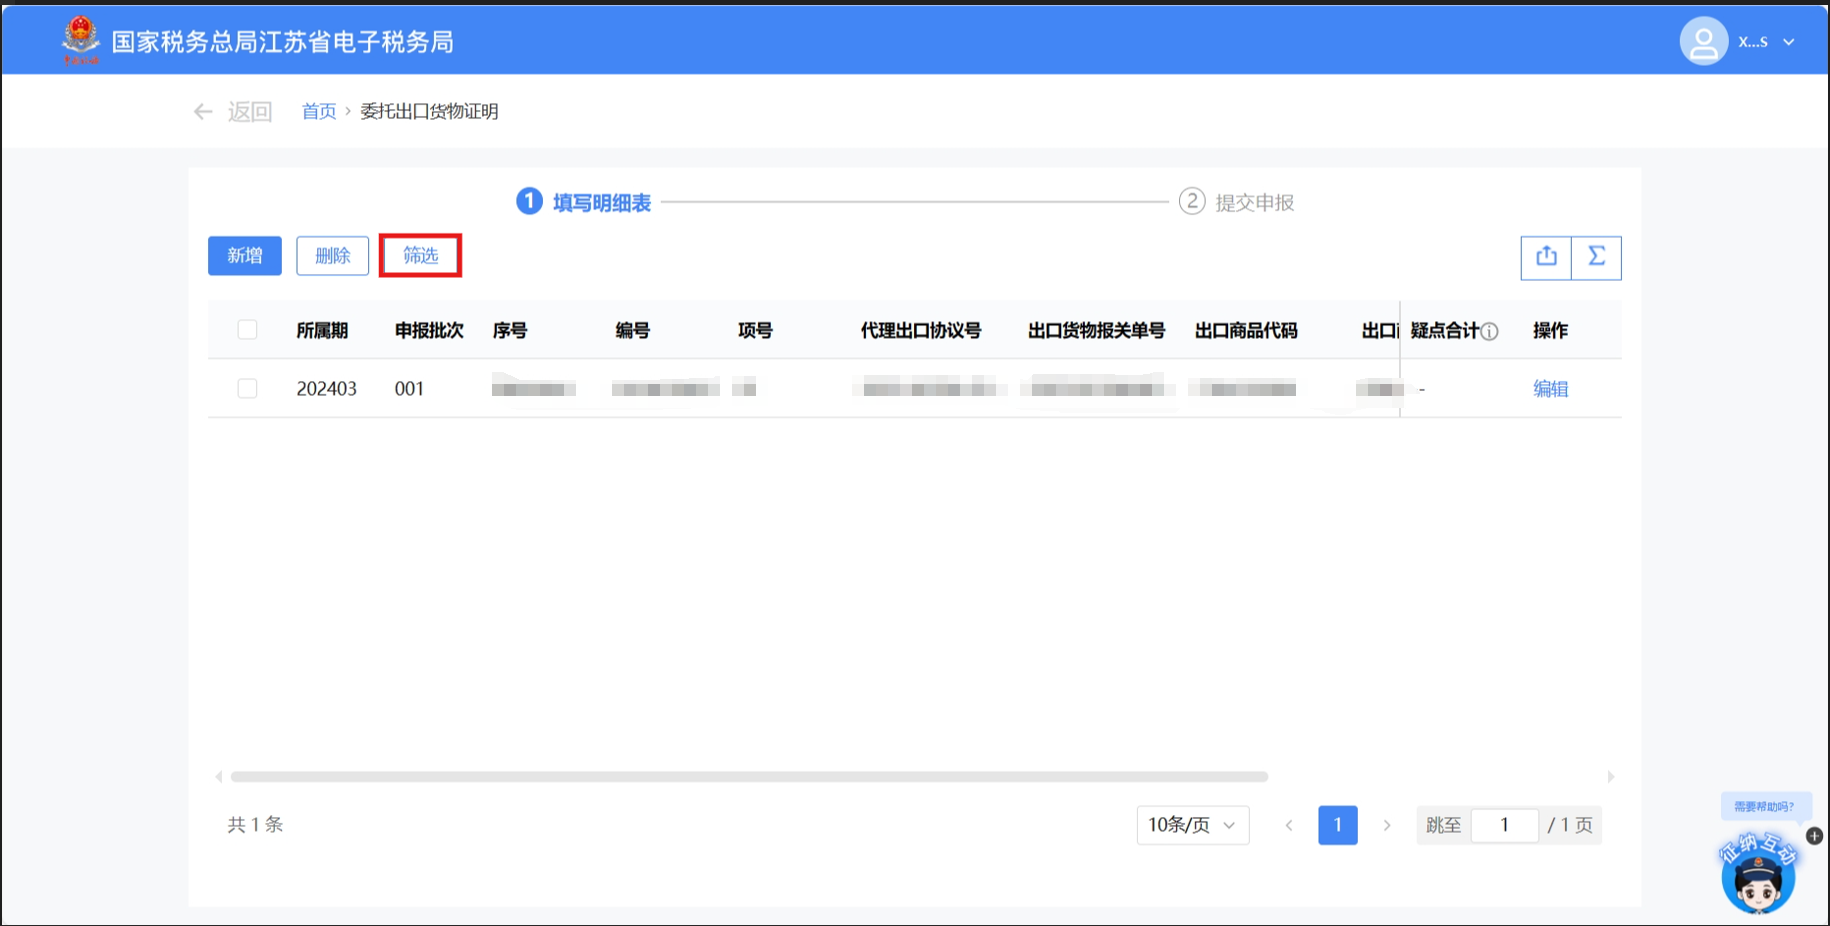
Task: Go to next page arrow
Action: (x=1386, y=825)
